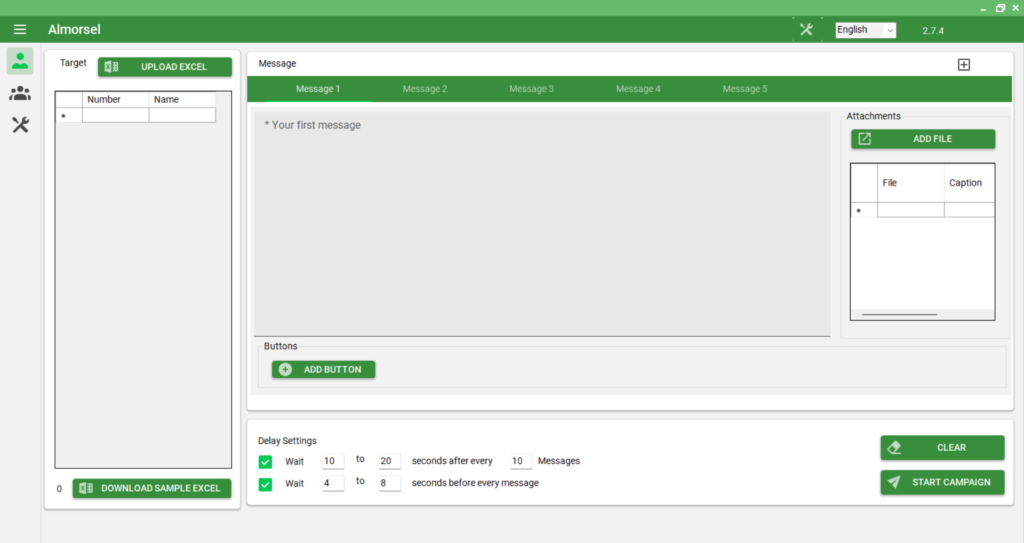Open the English language dropdown

click(865, 30)
